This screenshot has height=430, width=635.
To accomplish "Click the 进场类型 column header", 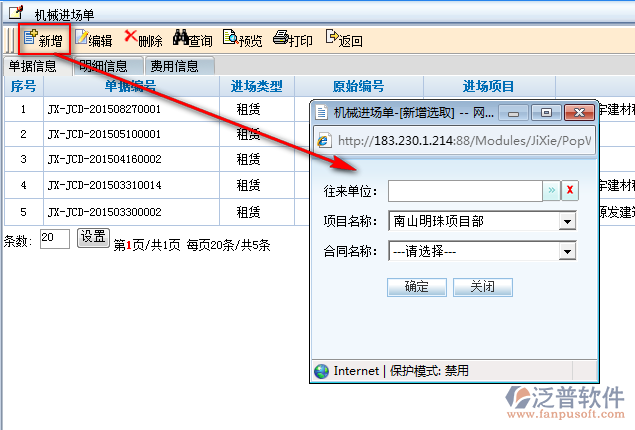I will click(257, 86).
